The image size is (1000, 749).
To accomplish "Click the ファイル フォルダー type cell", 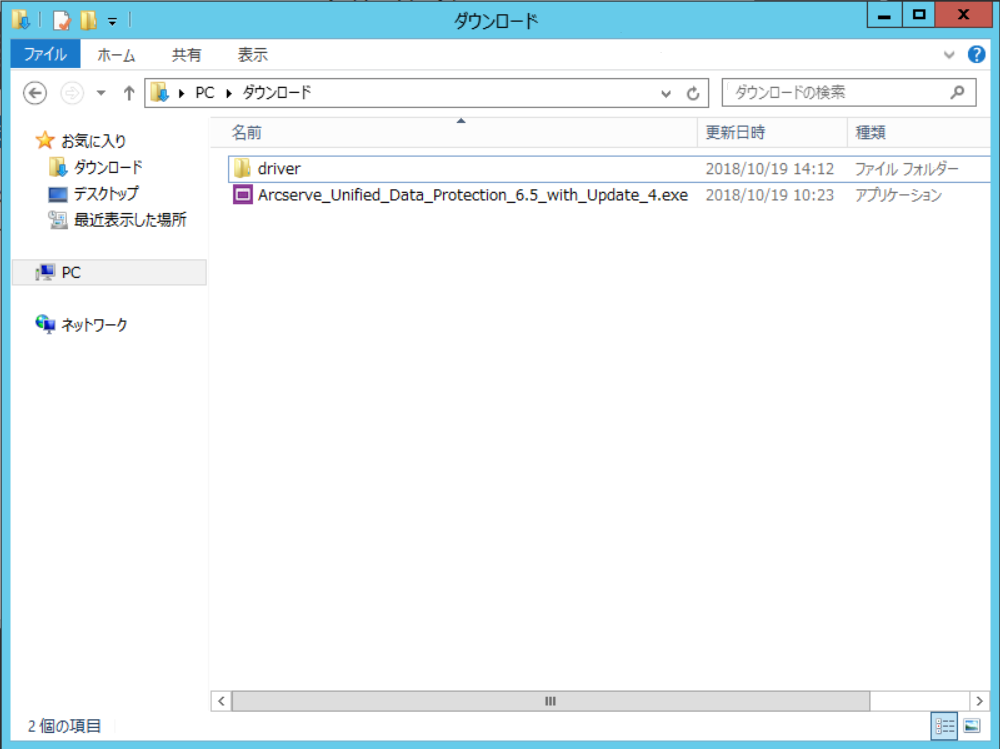I will click(x=906, y=168).
